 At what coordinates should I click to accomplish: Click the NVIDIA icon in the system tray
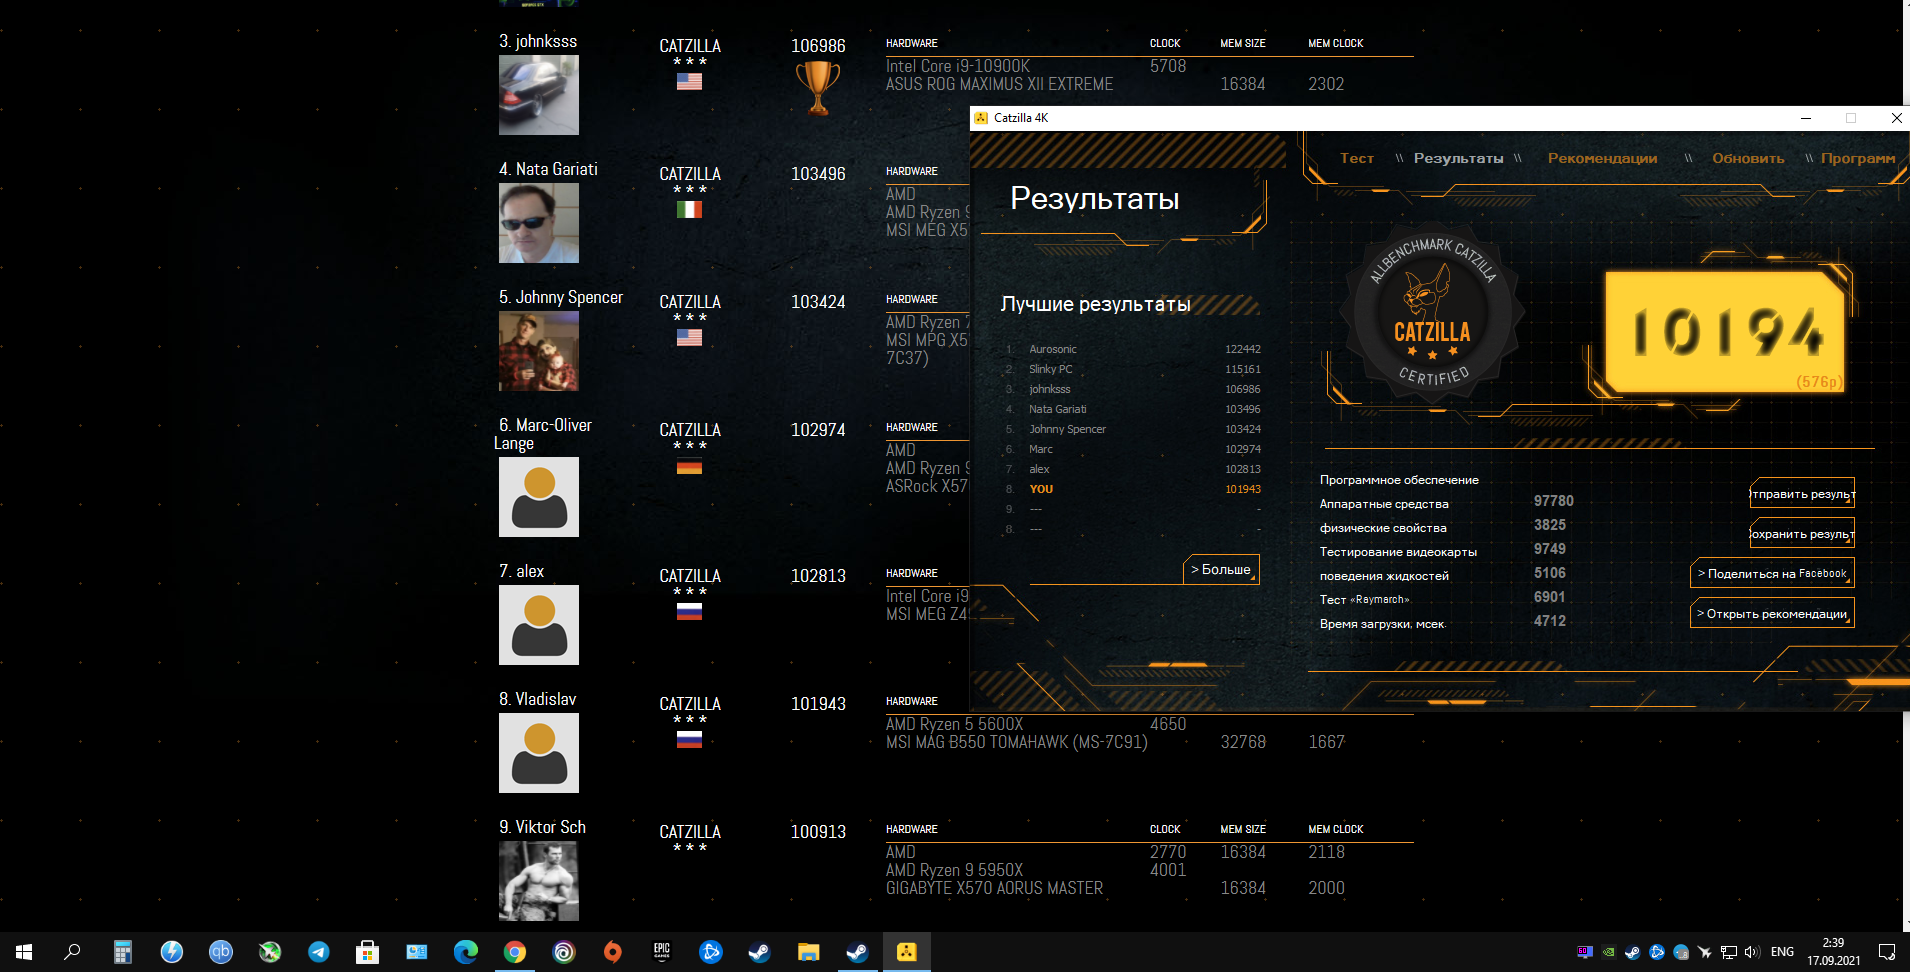[x=1608, y=952]
